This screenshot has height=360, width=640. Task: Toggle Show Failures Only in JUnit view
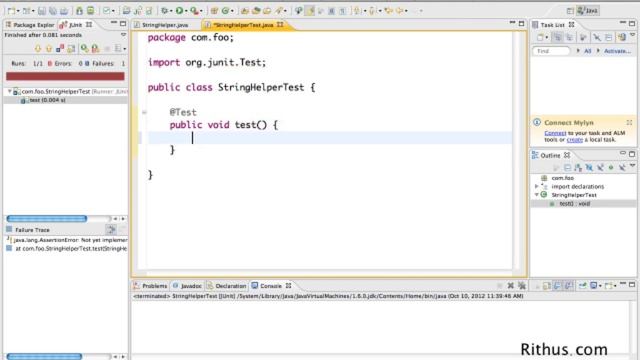(x=60, y=49)
